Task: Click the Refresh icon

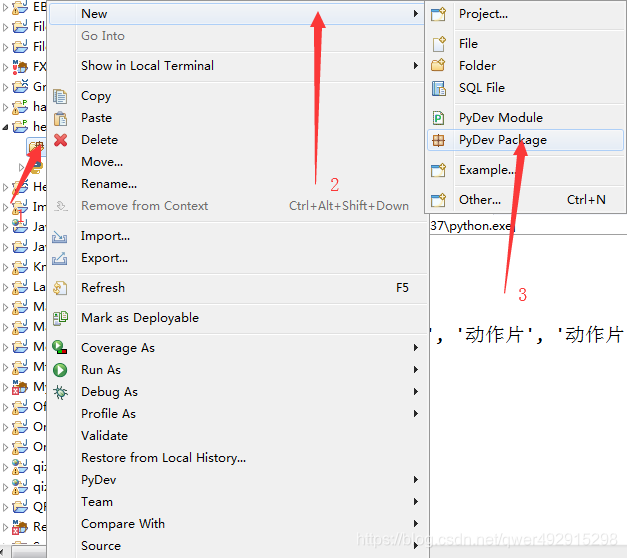Action: click(60, 288)
